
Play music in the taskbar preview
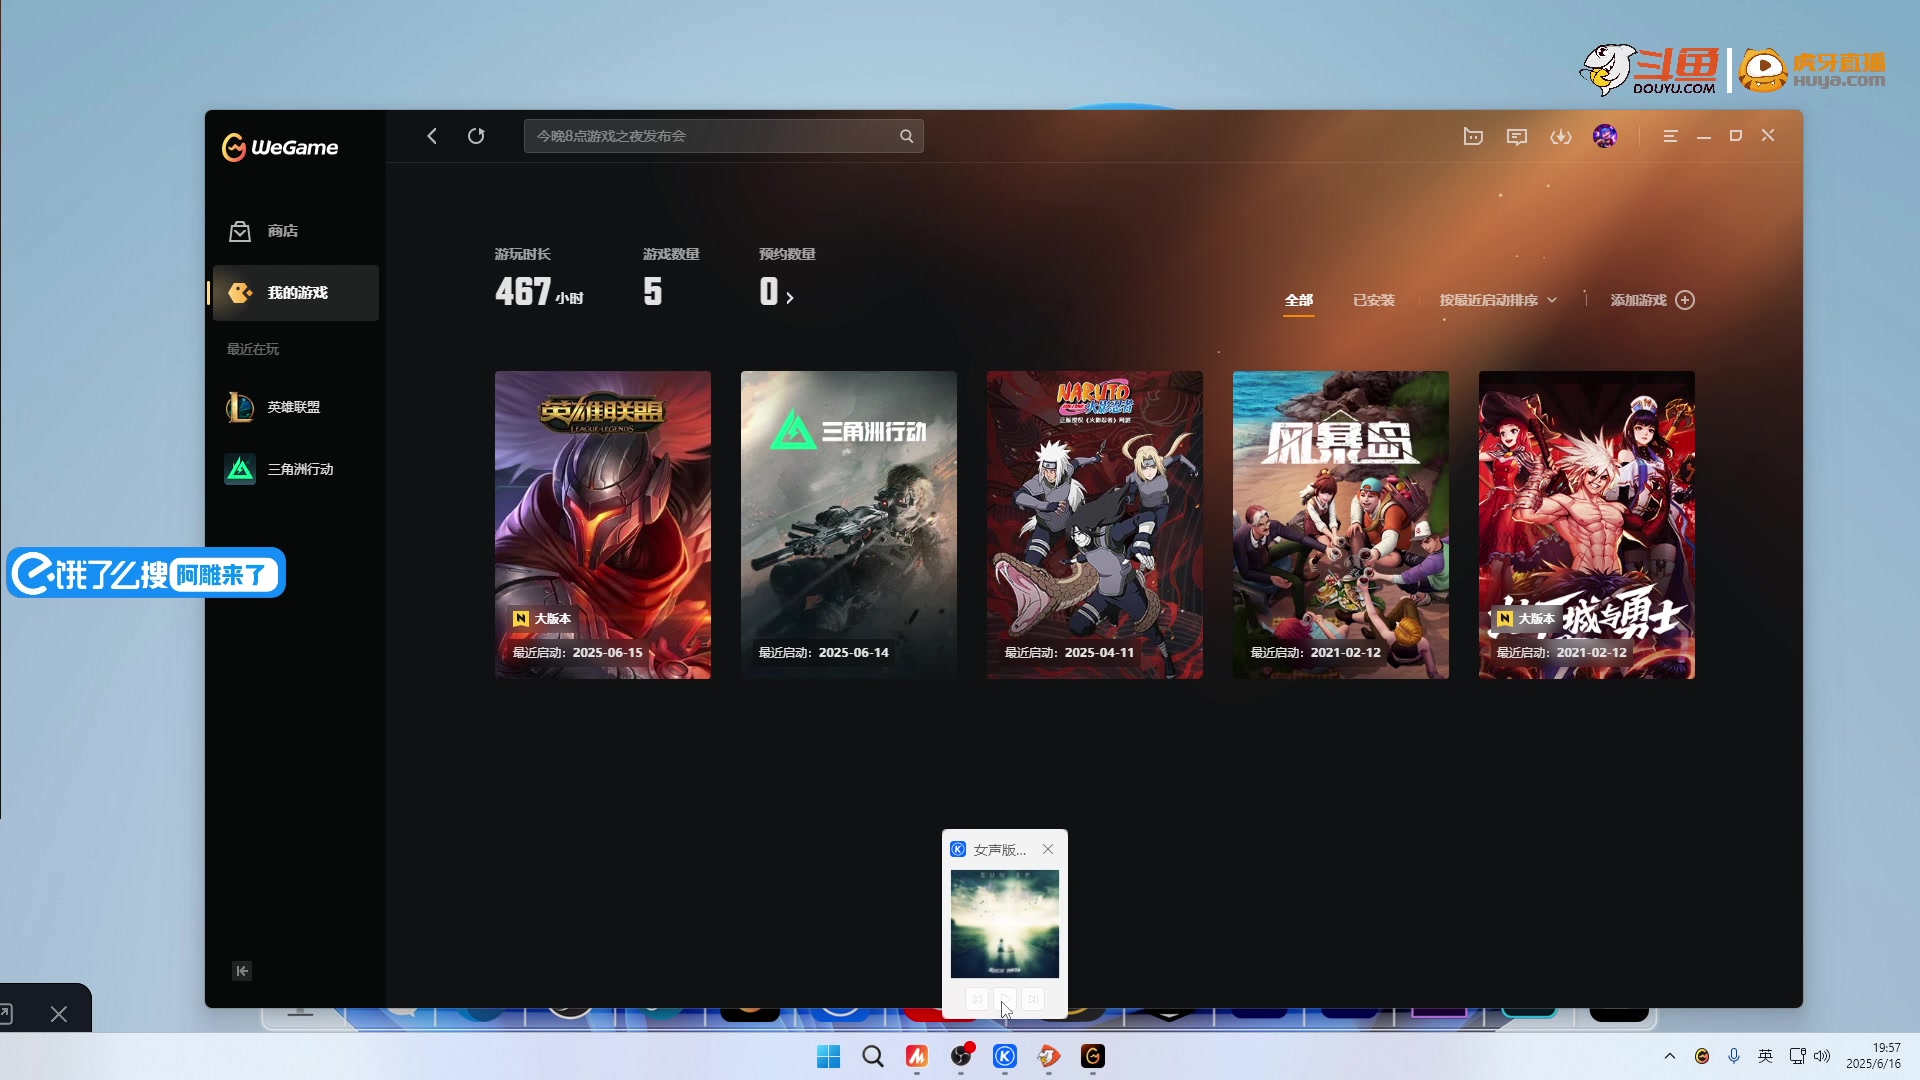coord(1005,999)
